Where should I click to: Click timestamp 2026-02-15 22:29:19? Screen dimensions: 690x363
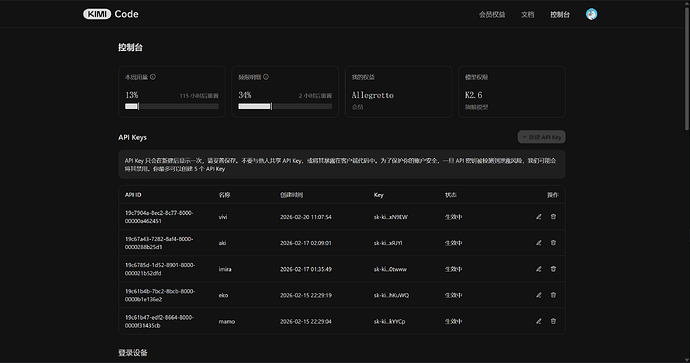pos(306,295)
